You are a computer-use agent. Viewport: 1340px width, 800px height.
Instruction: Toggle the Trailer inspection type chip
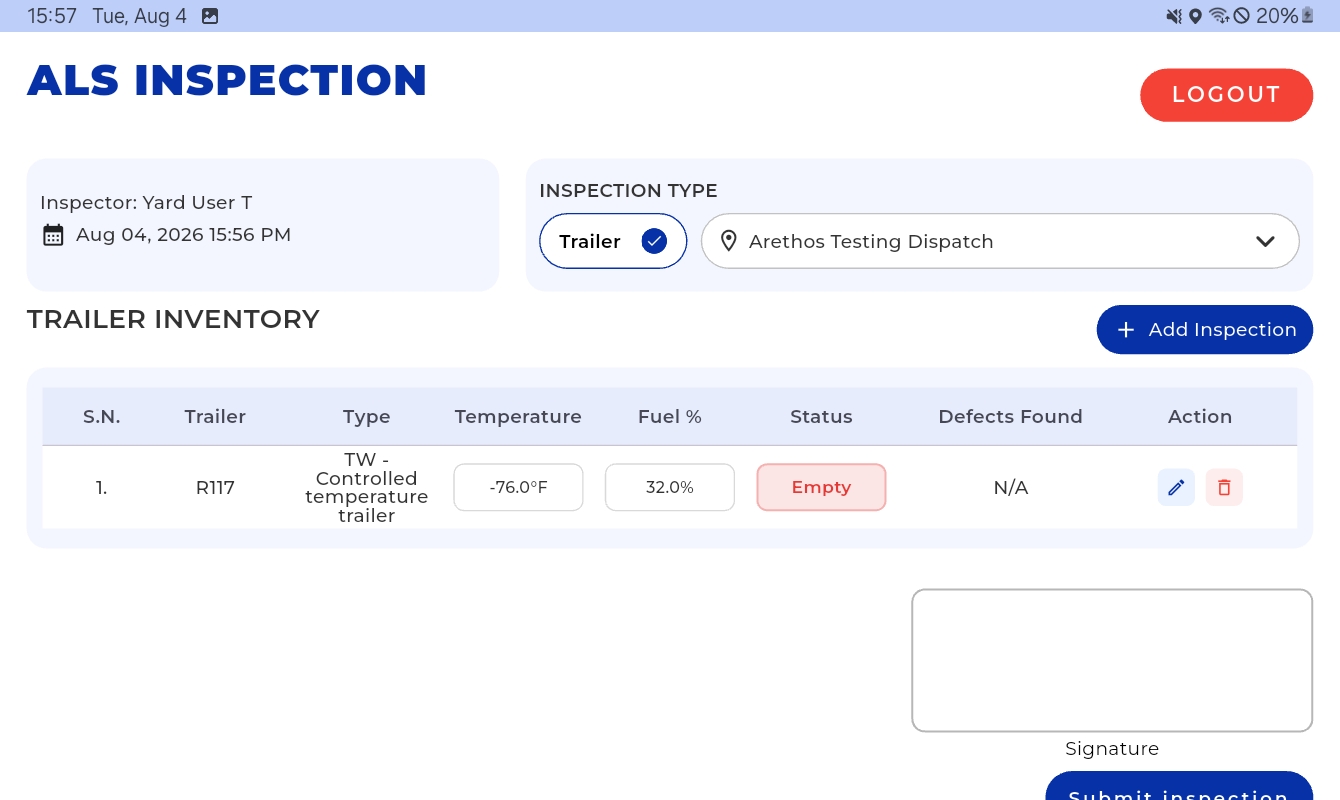point(613,241)
